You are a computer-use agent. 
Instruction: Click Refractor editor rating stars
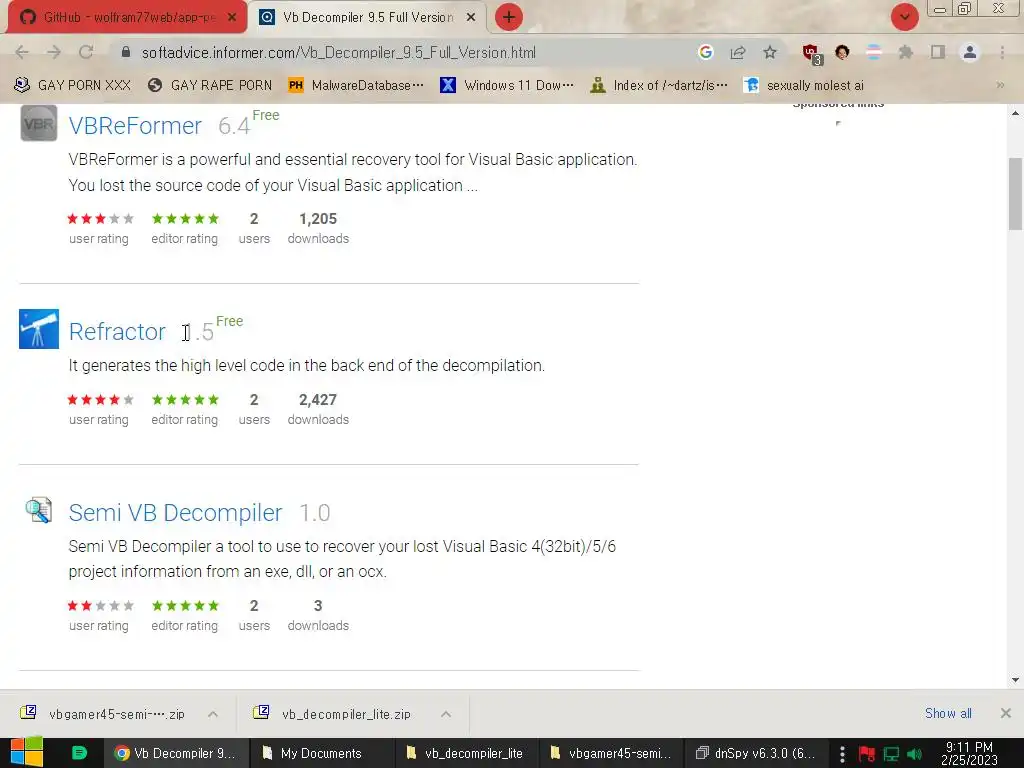tap(185, 400)
